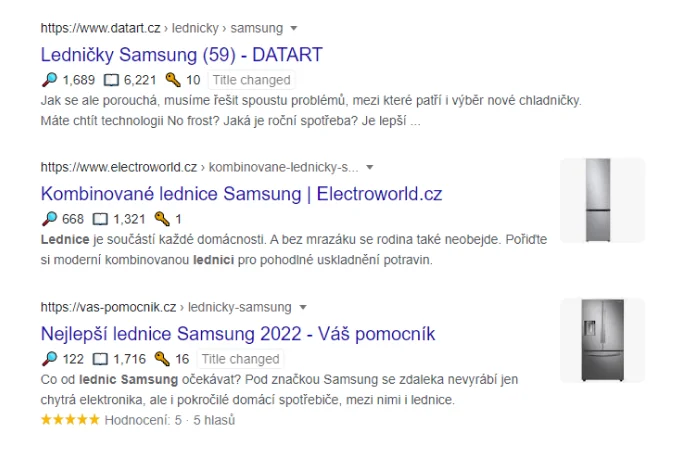Click key icon in Electroworld result
Screen dimensions: 685x450
point(160,219)
